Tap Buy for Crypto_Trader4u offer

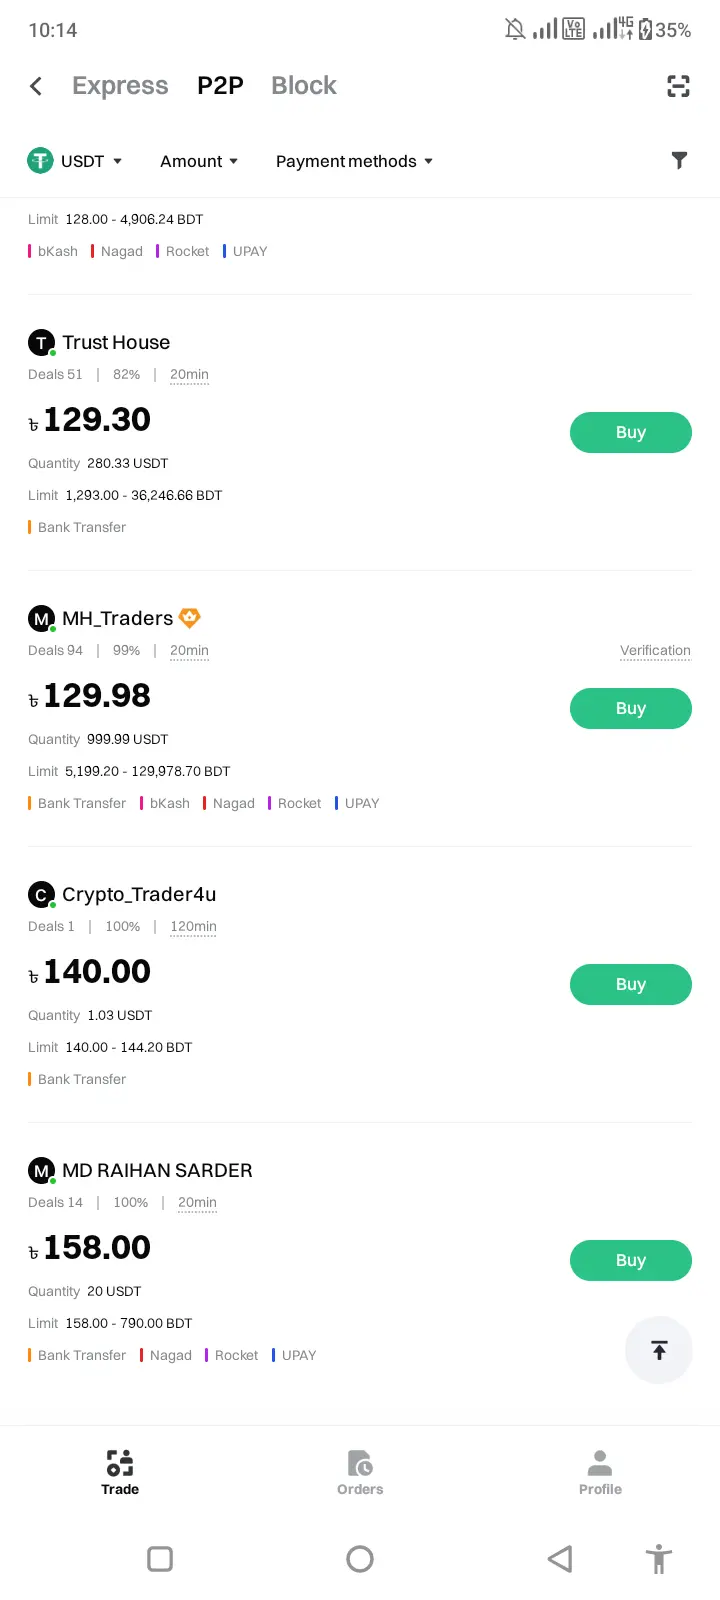click(x=630, y=984)
